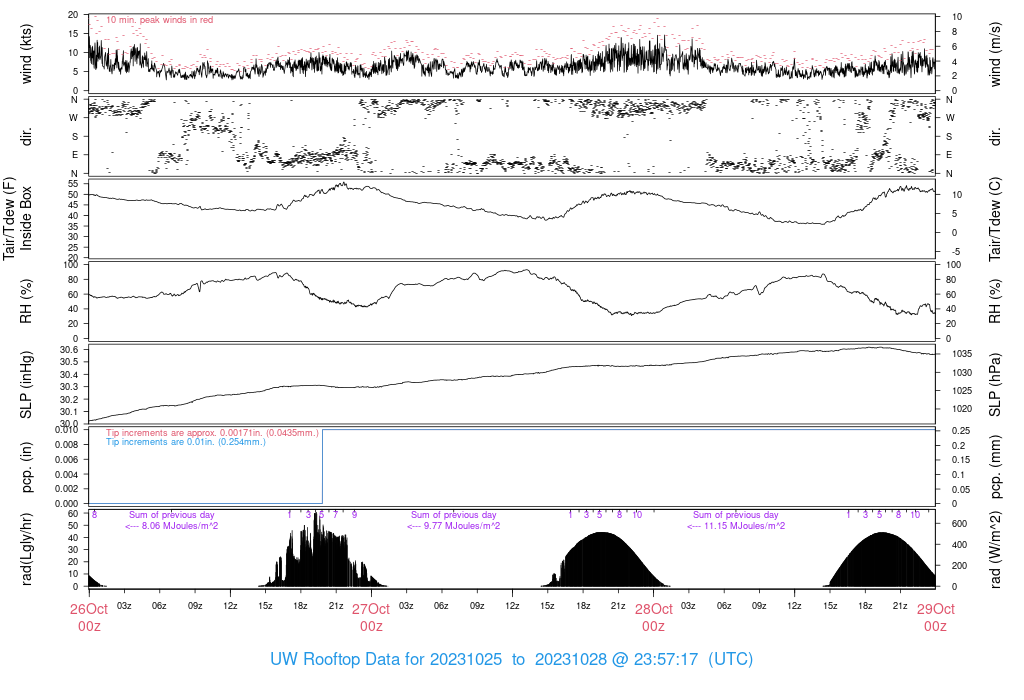1024x700 pixels.
Task: Click the SLP (inHg) axis label
Action: point(28,383)
